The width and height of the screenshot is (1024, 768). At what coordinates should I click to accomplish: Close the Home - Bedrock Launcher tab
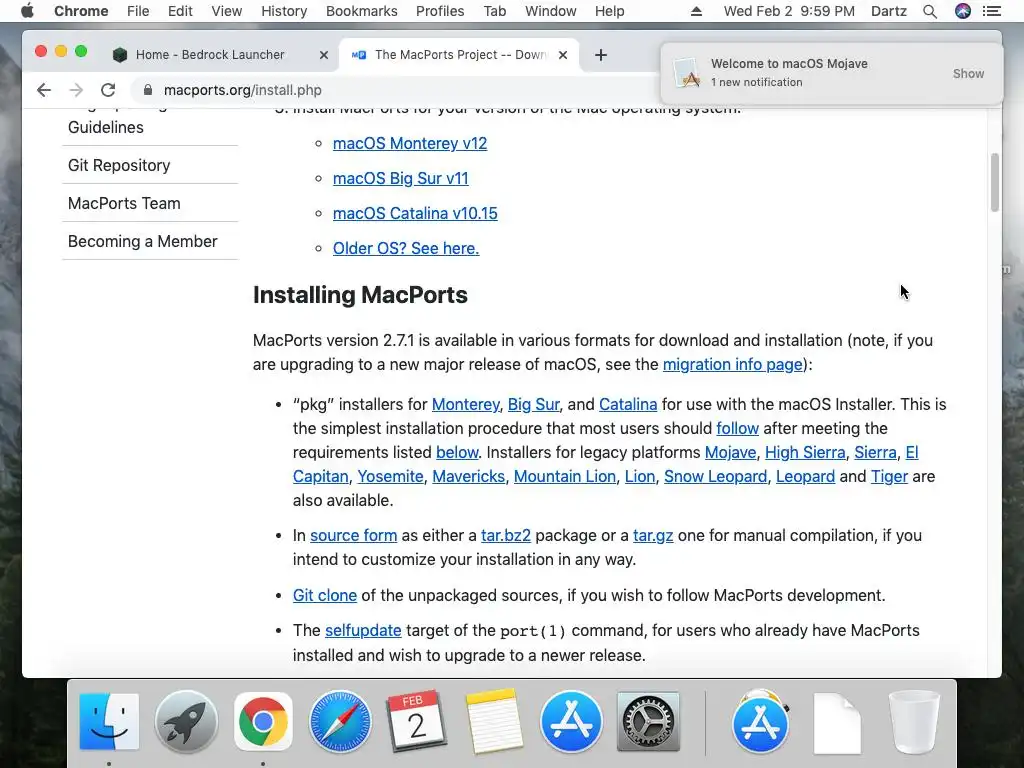[x=324, y=55]
